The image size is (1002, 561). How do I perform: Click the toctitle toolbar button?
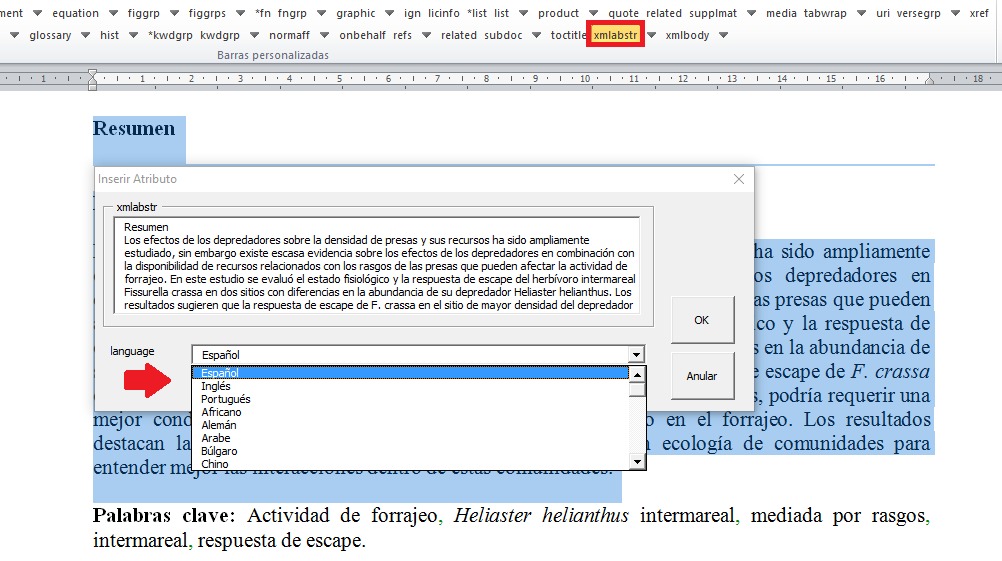[x=568, y=35]
